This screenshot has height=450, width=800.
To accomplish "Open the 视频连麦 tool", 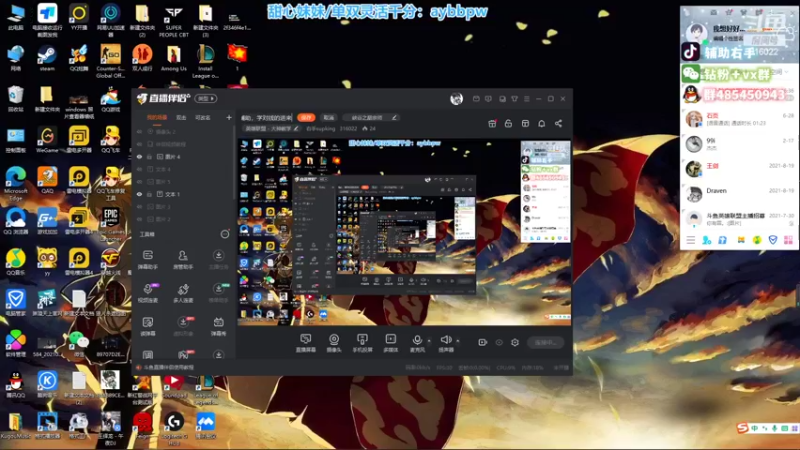I will 147,293.
